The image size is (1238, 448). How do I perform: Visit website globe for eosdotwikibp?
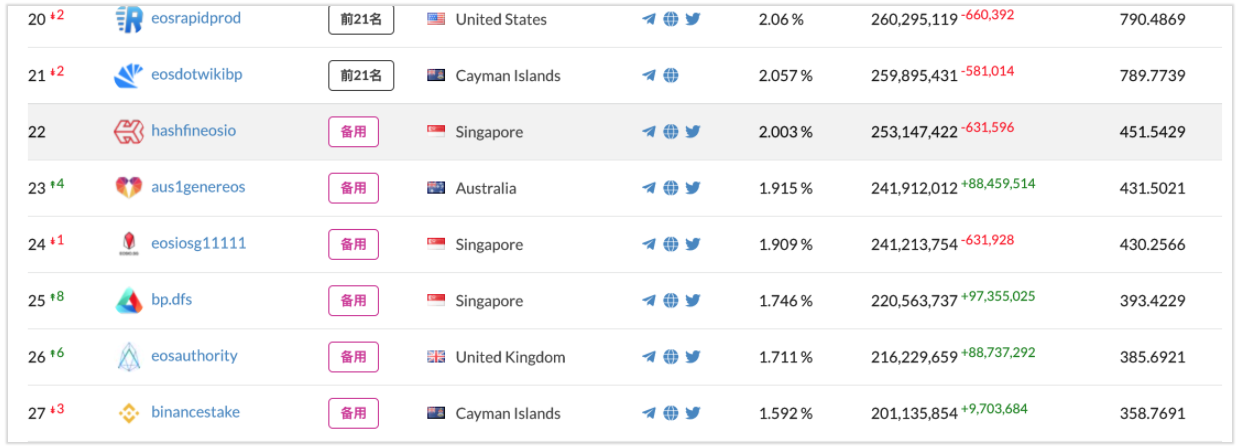[x=671, y=75]
